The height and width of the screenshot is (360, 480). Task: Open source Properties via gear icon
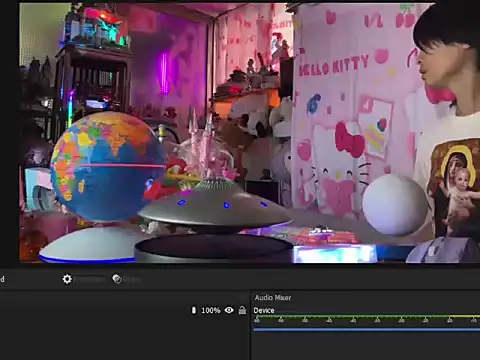67,279
